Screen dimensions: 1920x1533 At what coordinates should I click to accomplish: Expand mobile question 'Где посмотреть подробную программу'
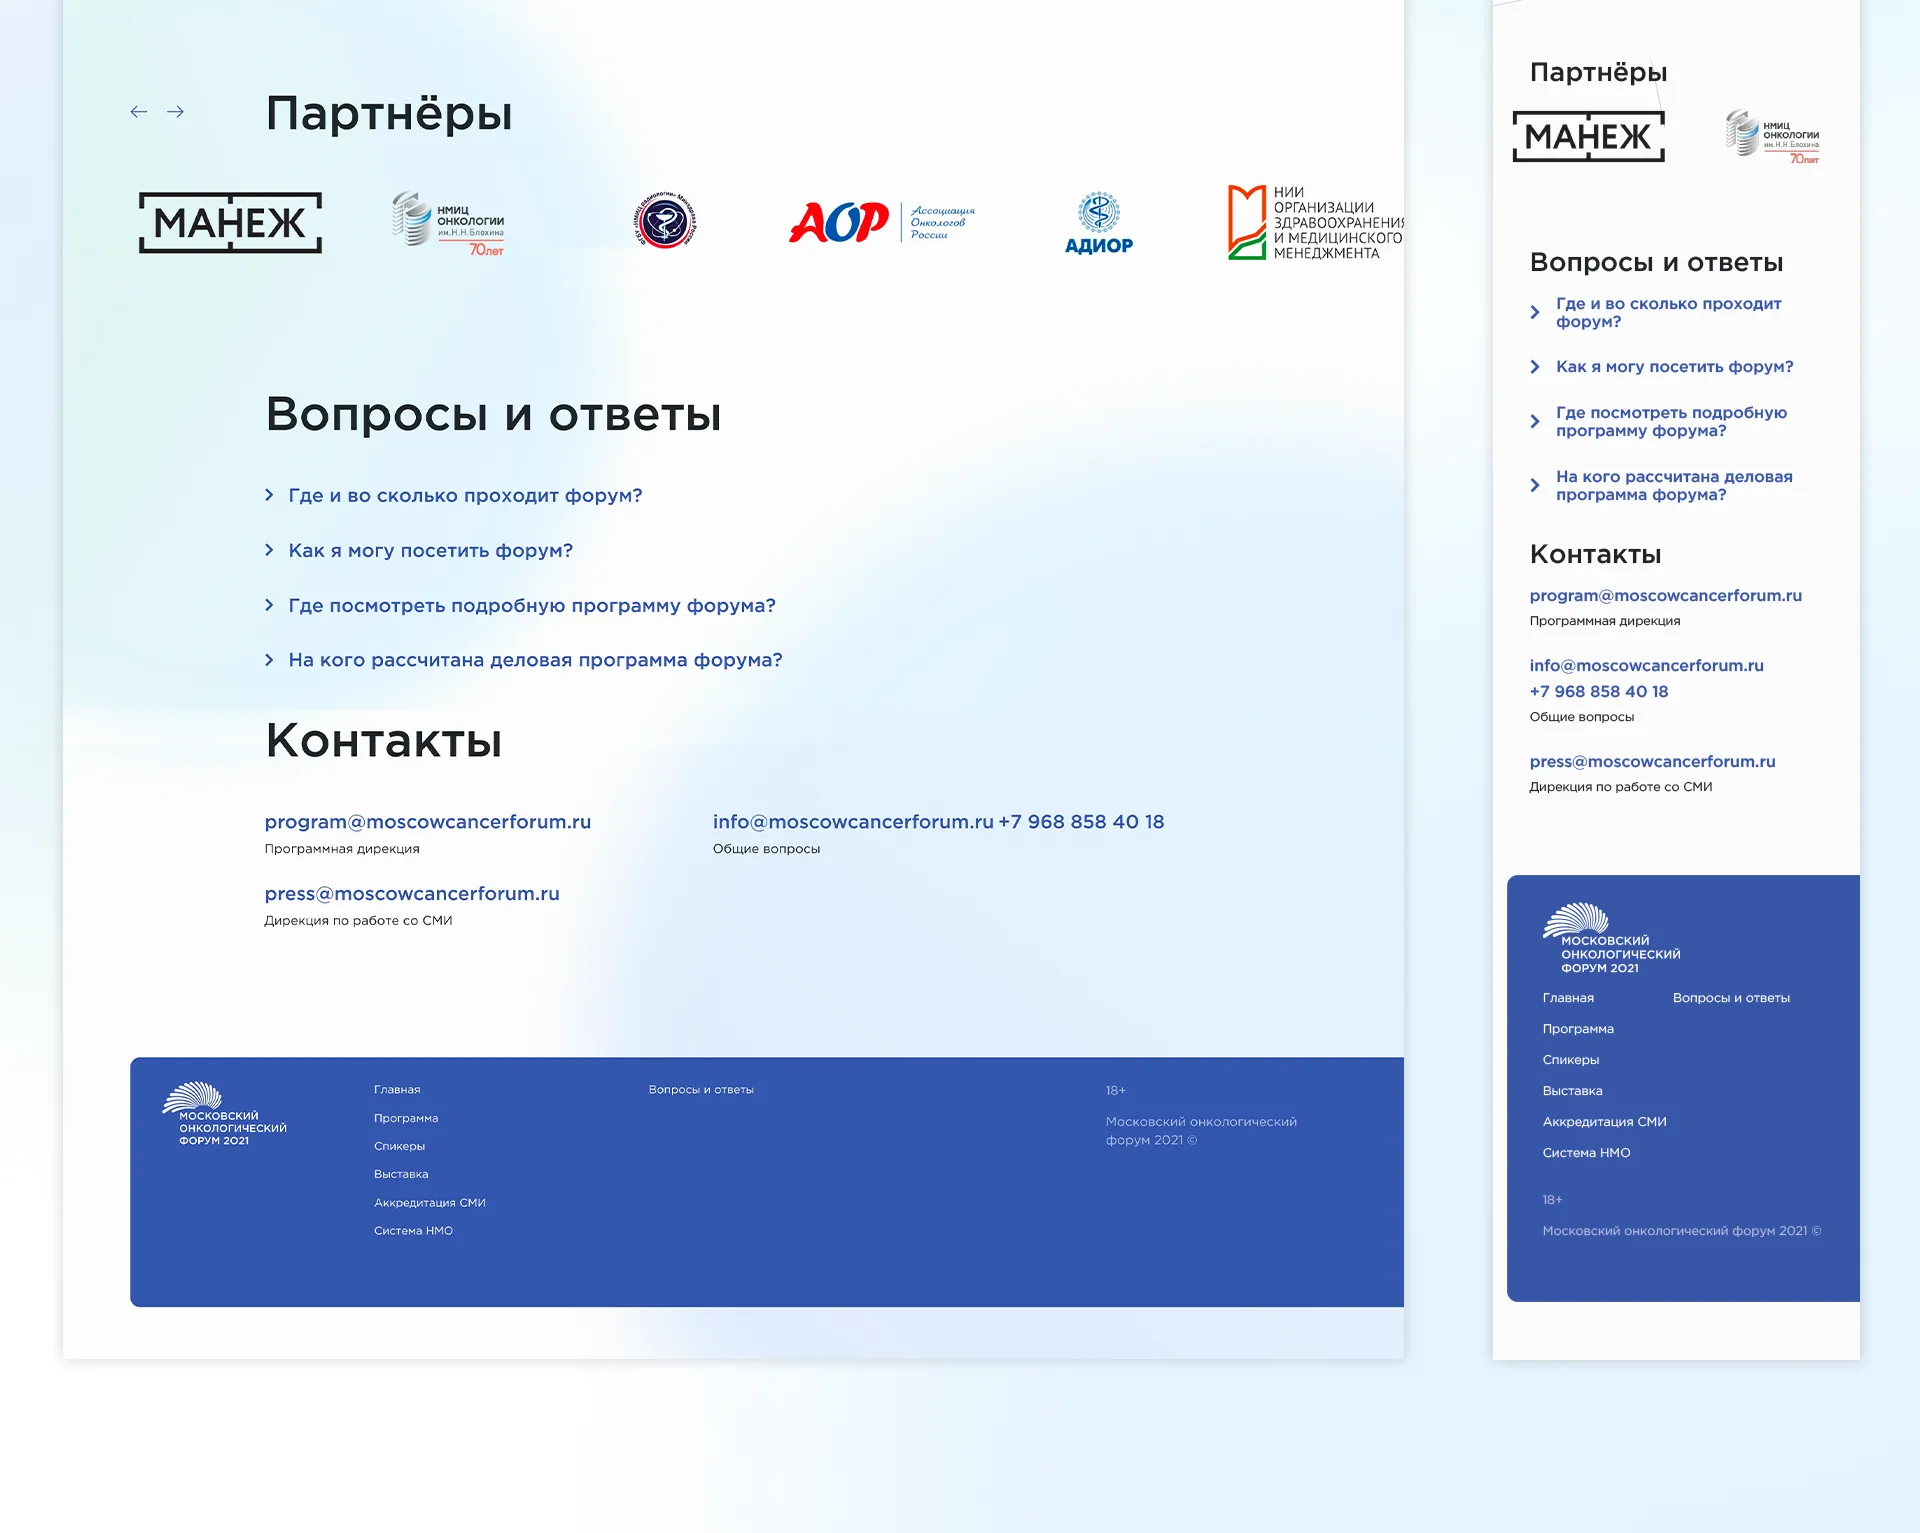point(1658,422)
